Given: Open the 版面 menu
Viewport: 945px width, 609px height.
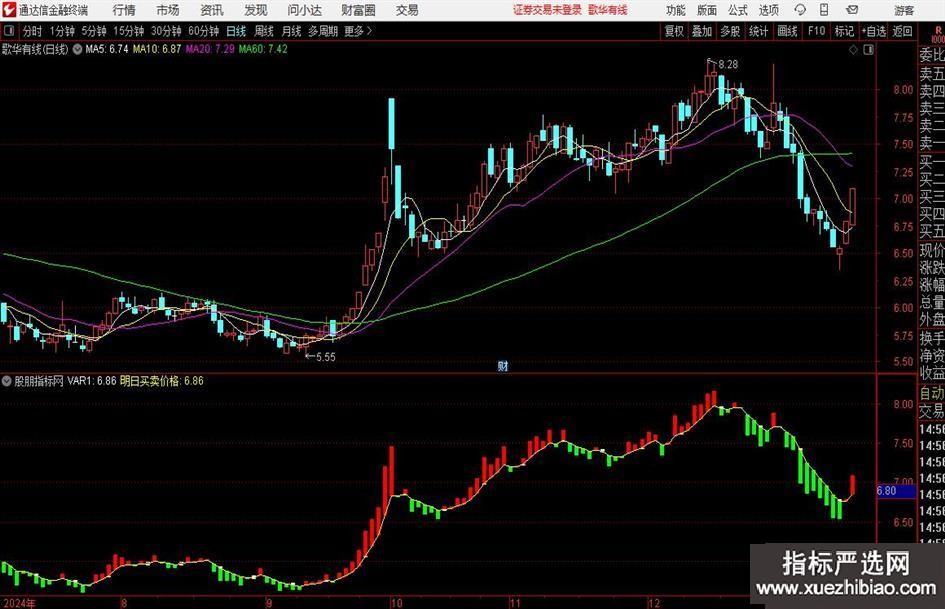Looking at the screenshot, I should tap(707, 10).
